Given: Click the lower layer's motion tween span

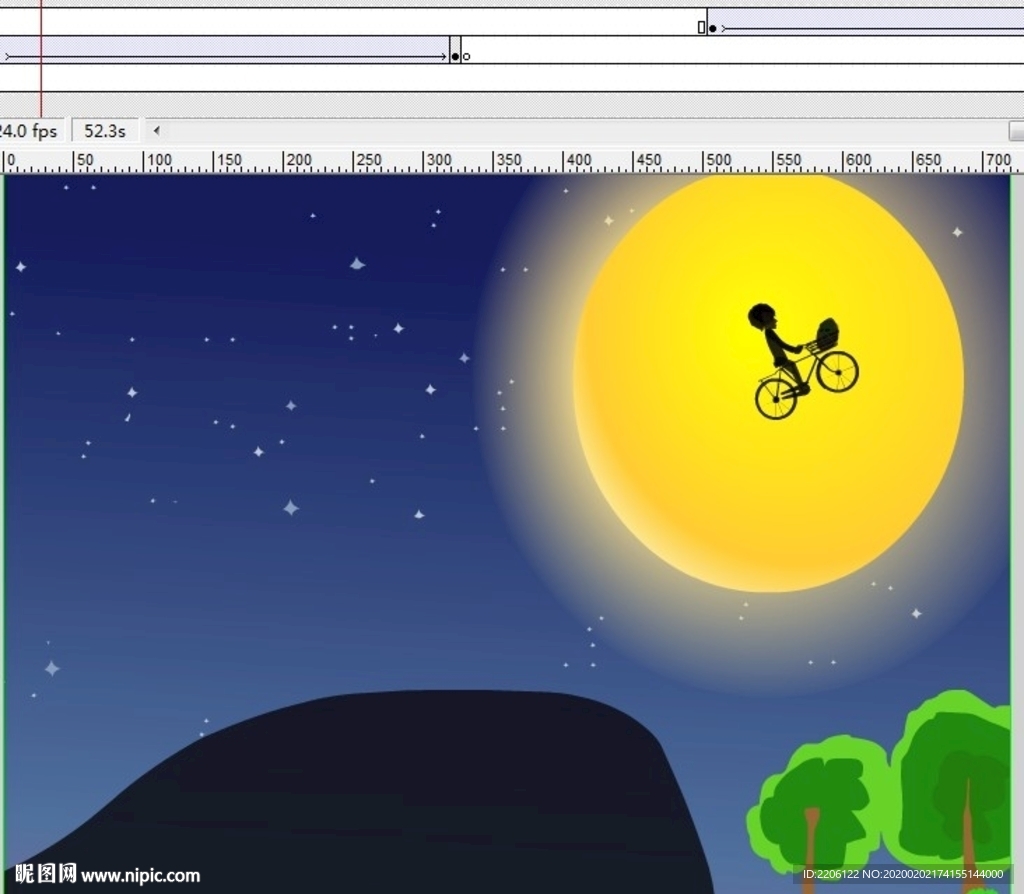Looking at the screenshot, I should [x=225, y=50].
